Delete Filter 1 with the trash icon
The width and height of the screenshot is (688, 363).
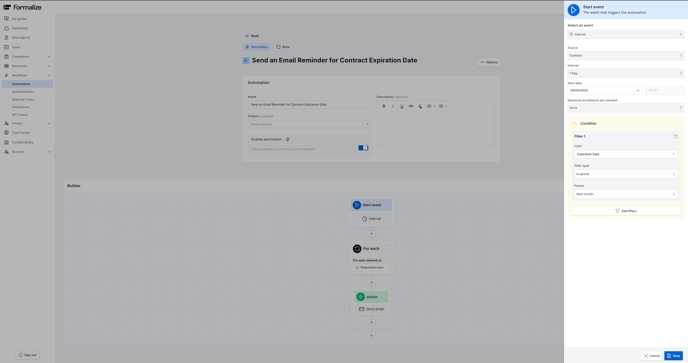[x=675, y=137]
